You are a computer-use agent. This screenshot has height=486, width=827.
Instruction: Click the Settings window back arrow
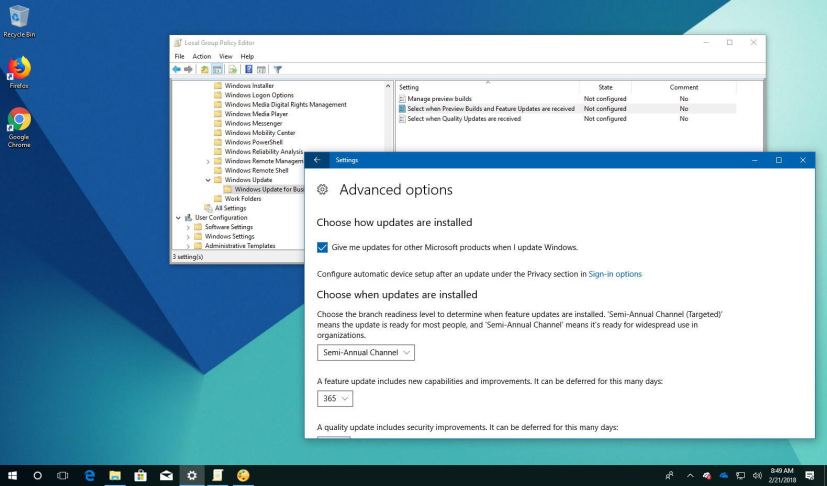(x=317, y=160)
